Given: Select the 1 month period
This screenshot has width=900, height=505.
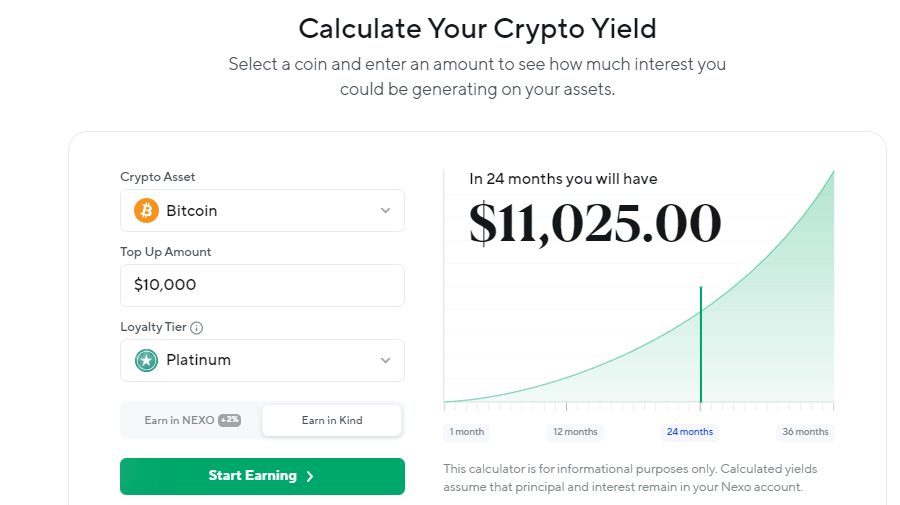Looking at the screenshot, I should pos(467,432).
